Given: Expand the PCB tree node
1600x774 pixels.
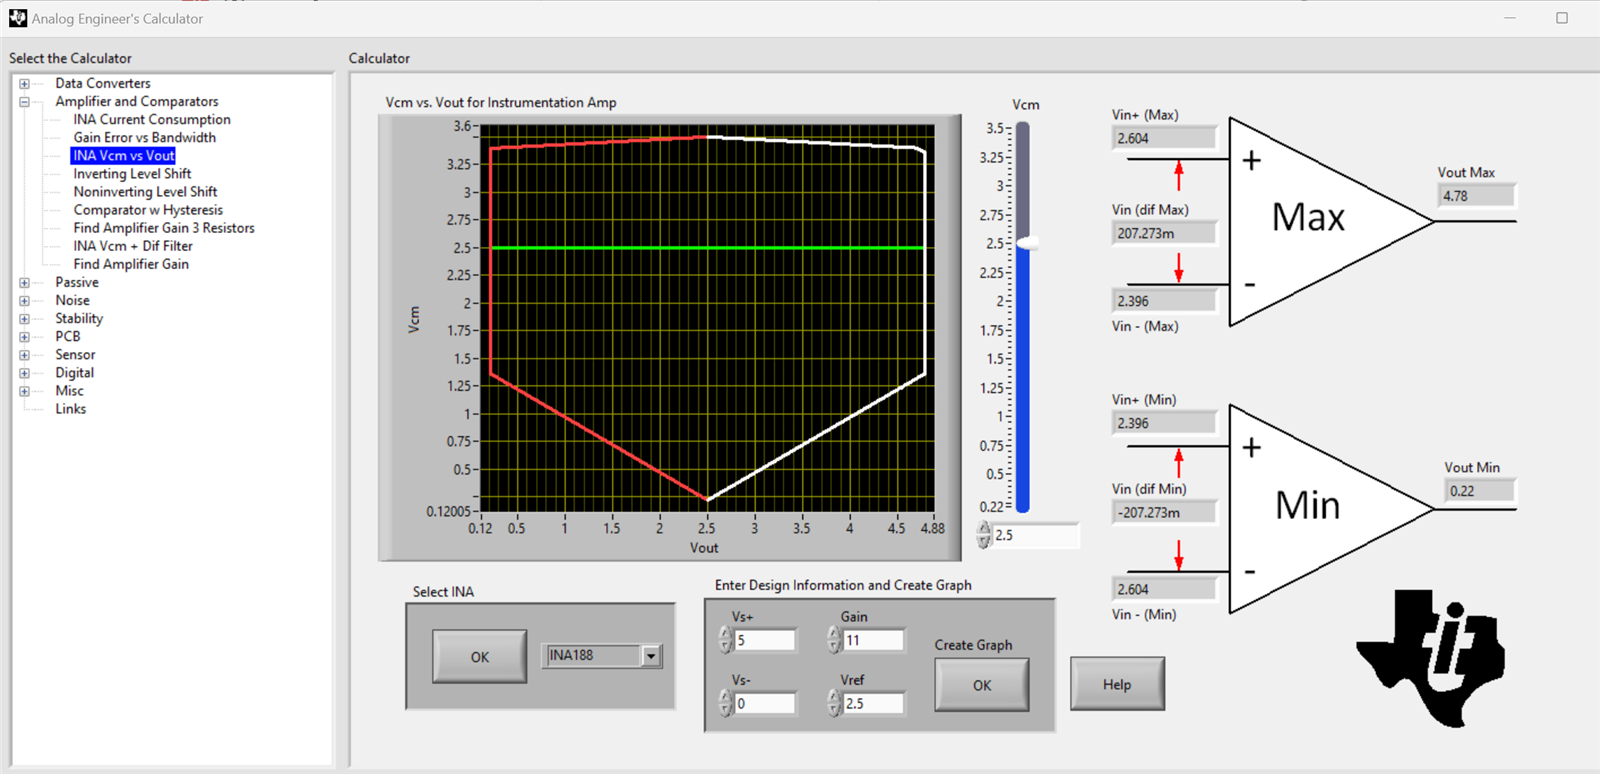Looking at the screenshot, I should [24, 337].
